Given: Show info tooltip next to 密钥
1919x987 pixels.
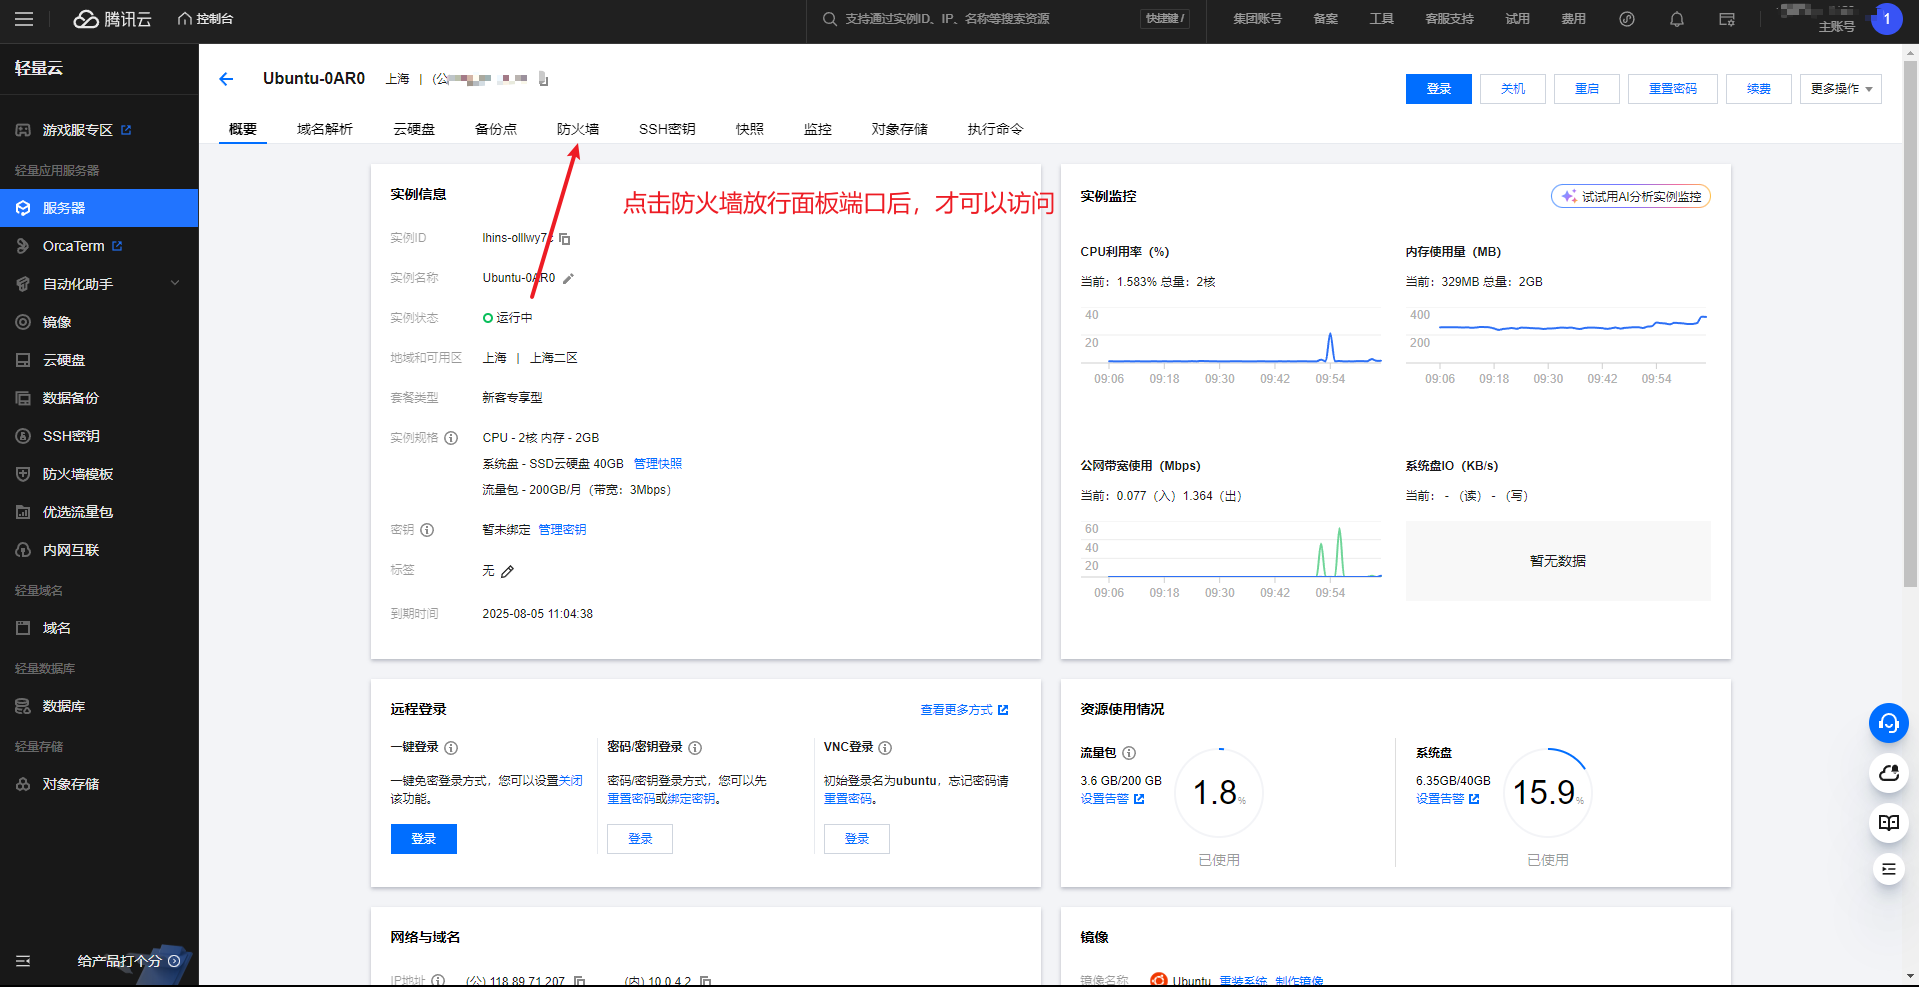Looking at the screenshot, I should (x=427, y=530).
